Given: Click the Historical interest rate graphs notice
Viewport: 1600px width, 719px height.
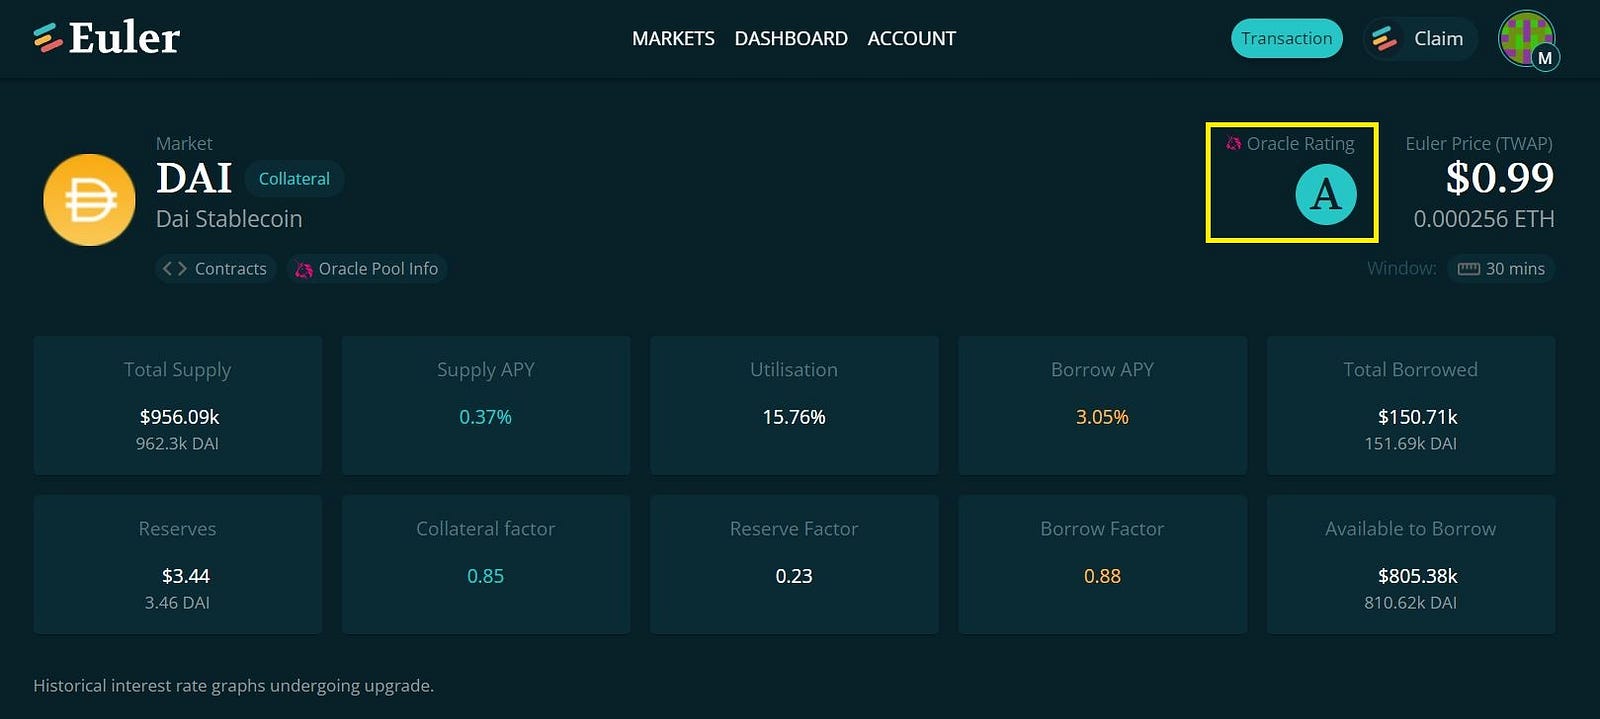Looking at the screenshot, I should tap(233, 686).
